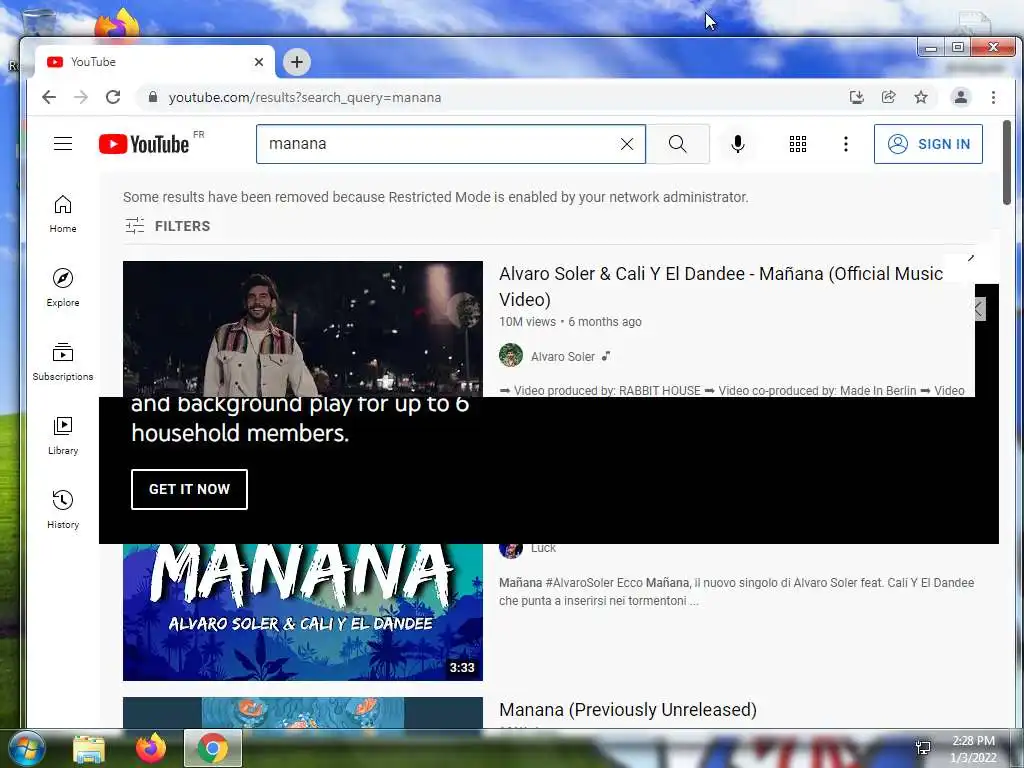Screen dimensions: 1024x768
Task: Open YouTube settings three-dot menu
Action: pyautogui.click(x=846, y=144)
